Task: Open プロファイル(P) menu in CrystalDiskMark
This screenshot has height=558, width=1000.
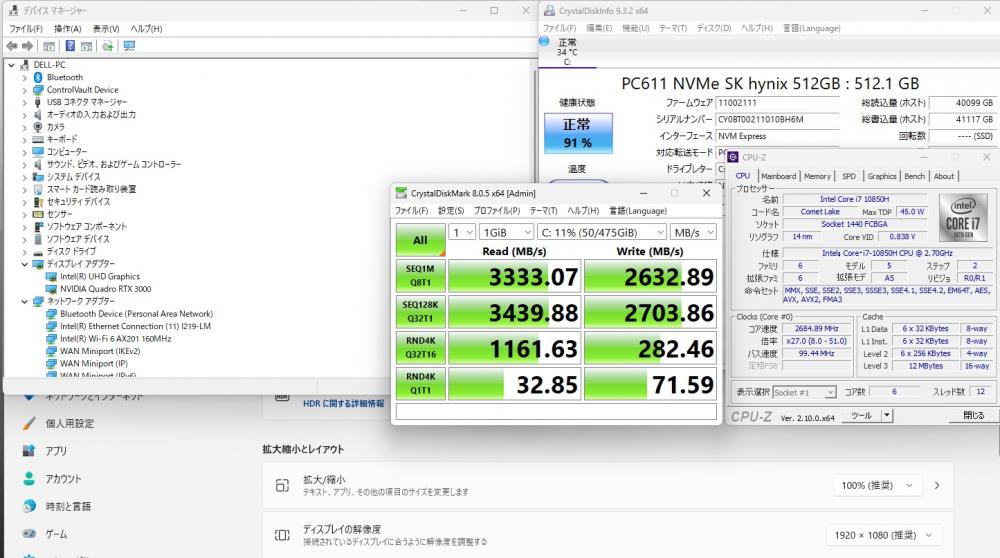Action: [497, 210]
